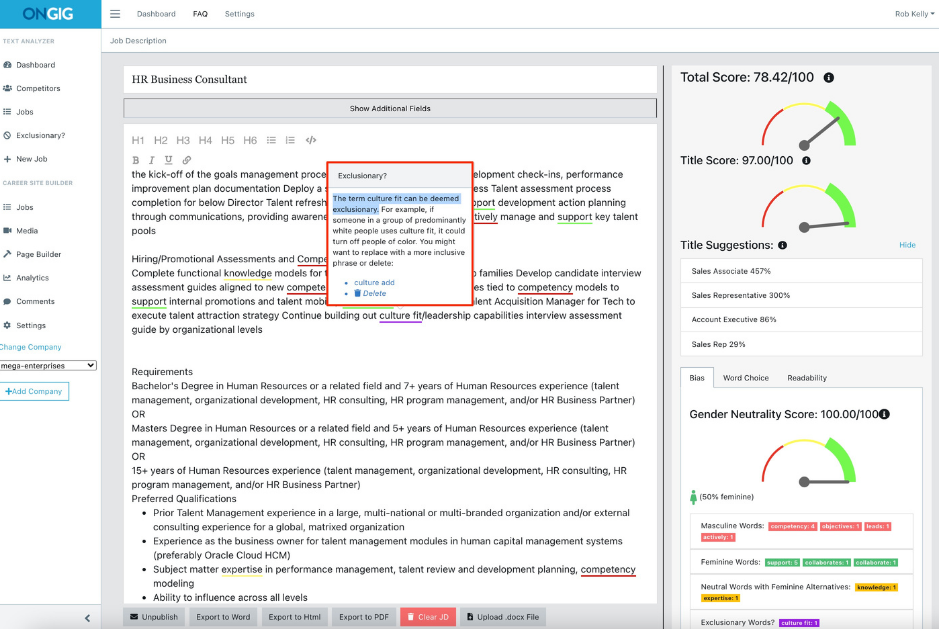Click the Add Company button
This screenshot has height=629, width=939.
point(34,391)
